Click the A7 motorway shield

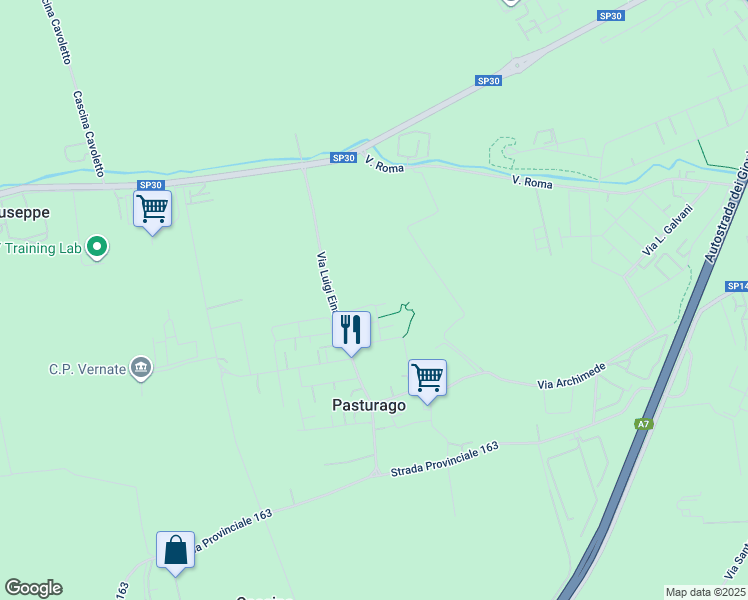coord(644,424)
